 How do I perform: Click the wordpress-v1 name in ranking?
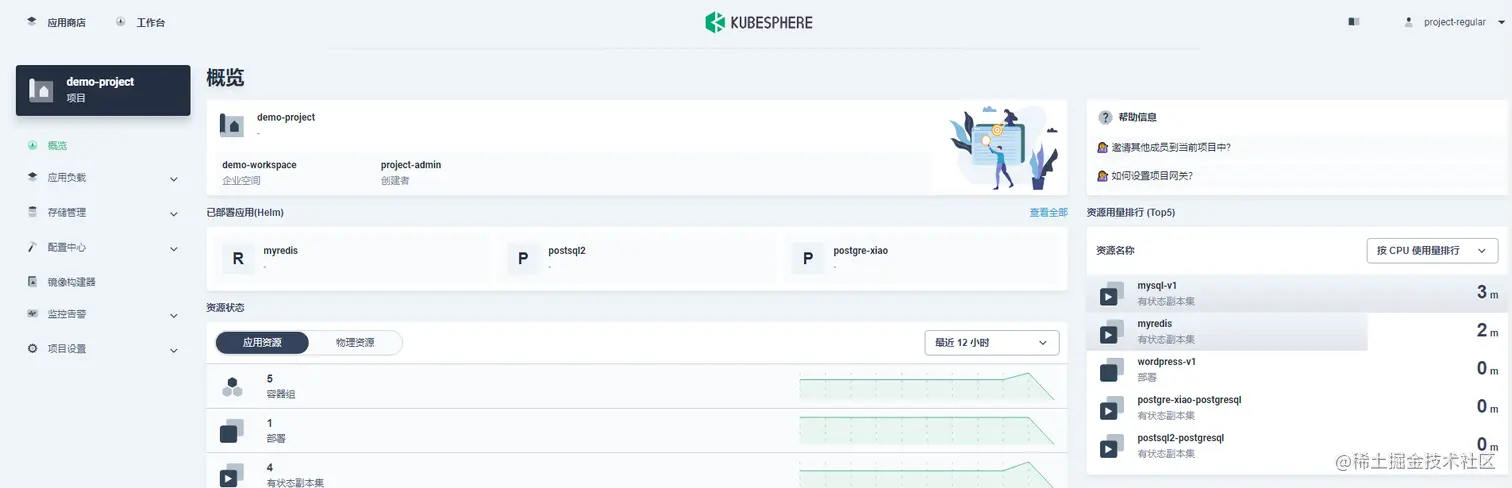click(x=1167, y=362)
